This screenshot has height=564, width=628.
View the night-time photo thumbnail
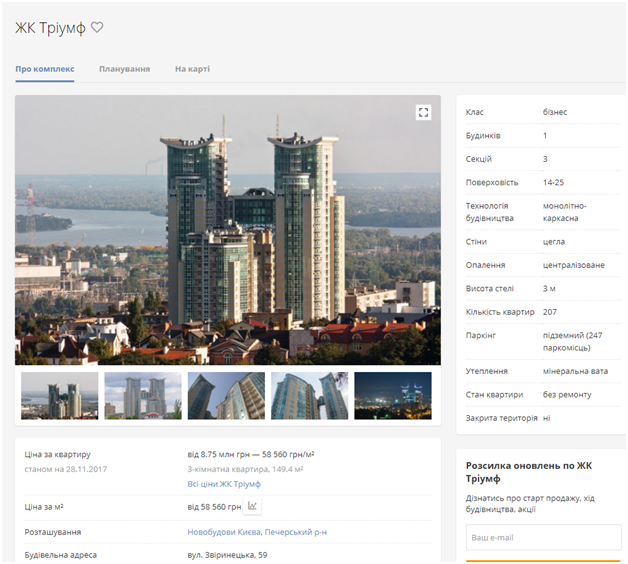tap(392, 396)
